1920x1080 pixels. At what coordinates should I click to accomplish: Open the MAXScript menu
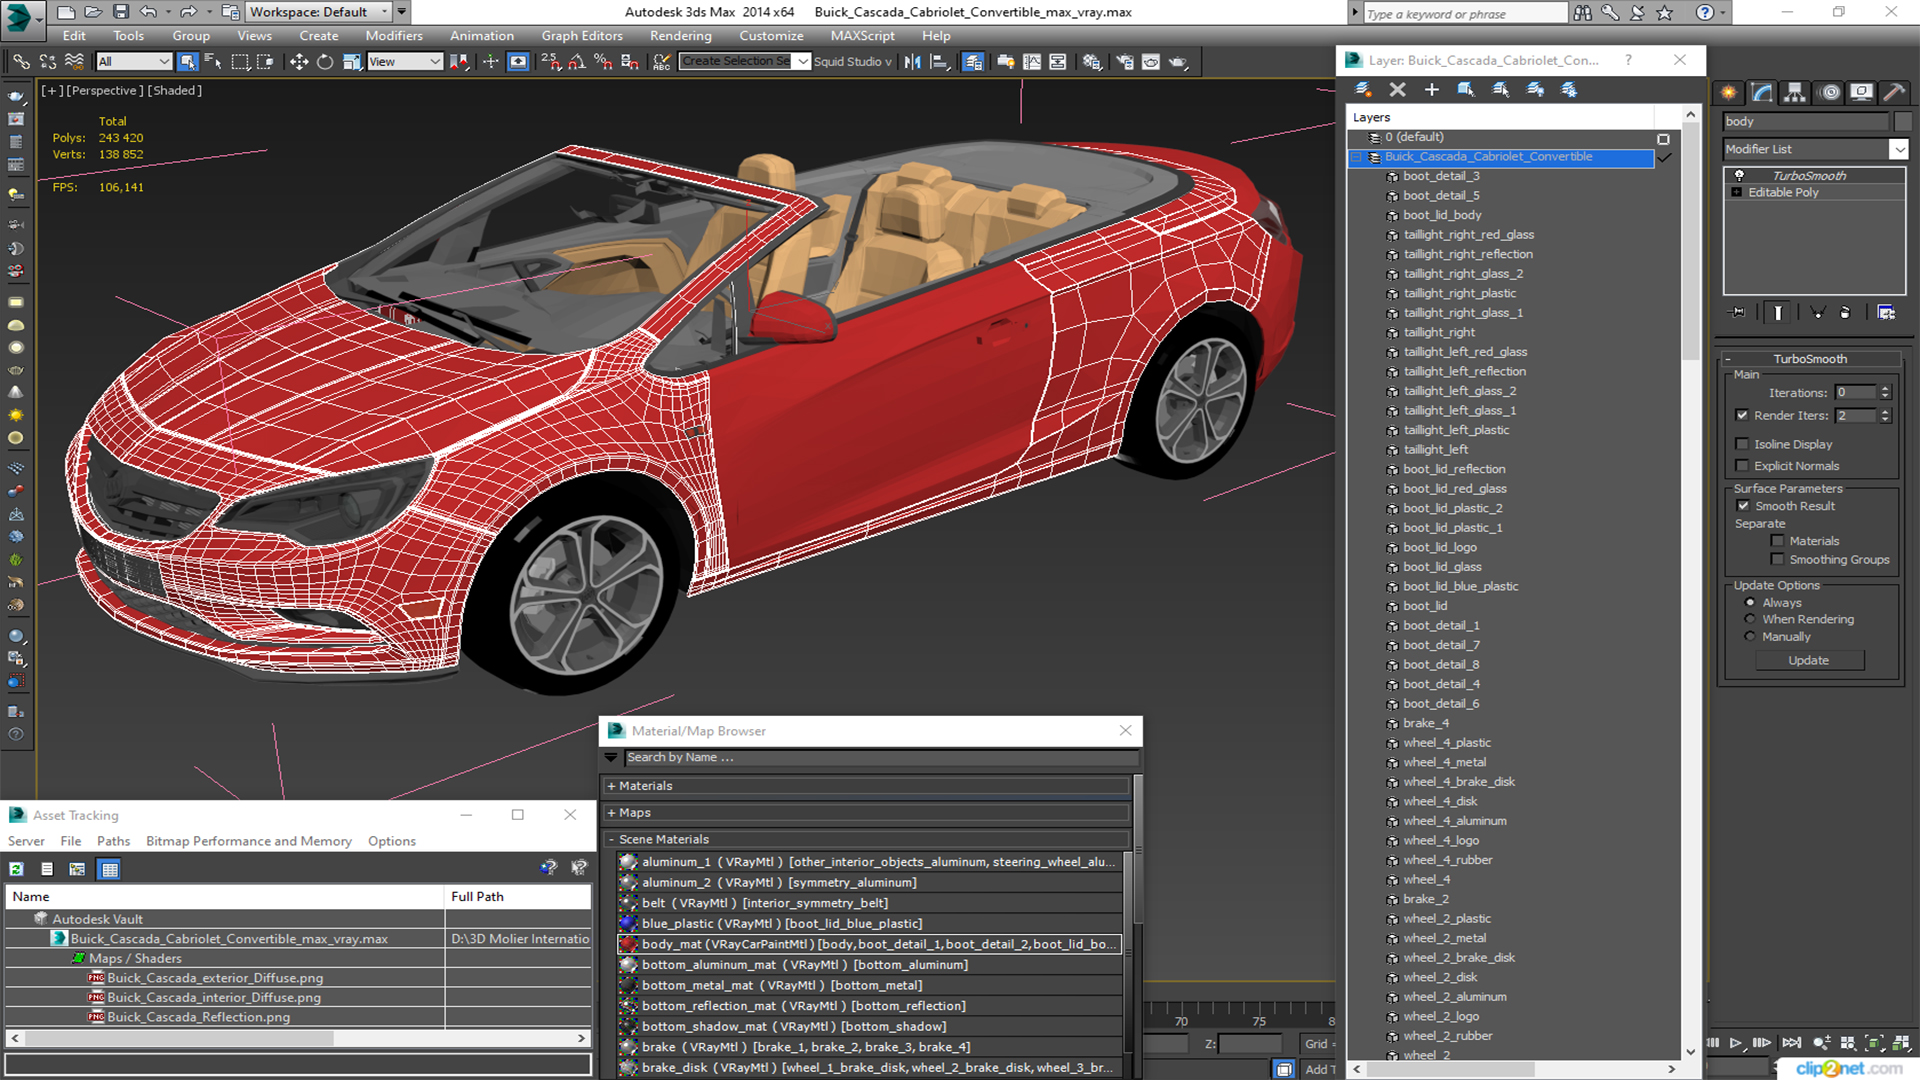[862, 36]
